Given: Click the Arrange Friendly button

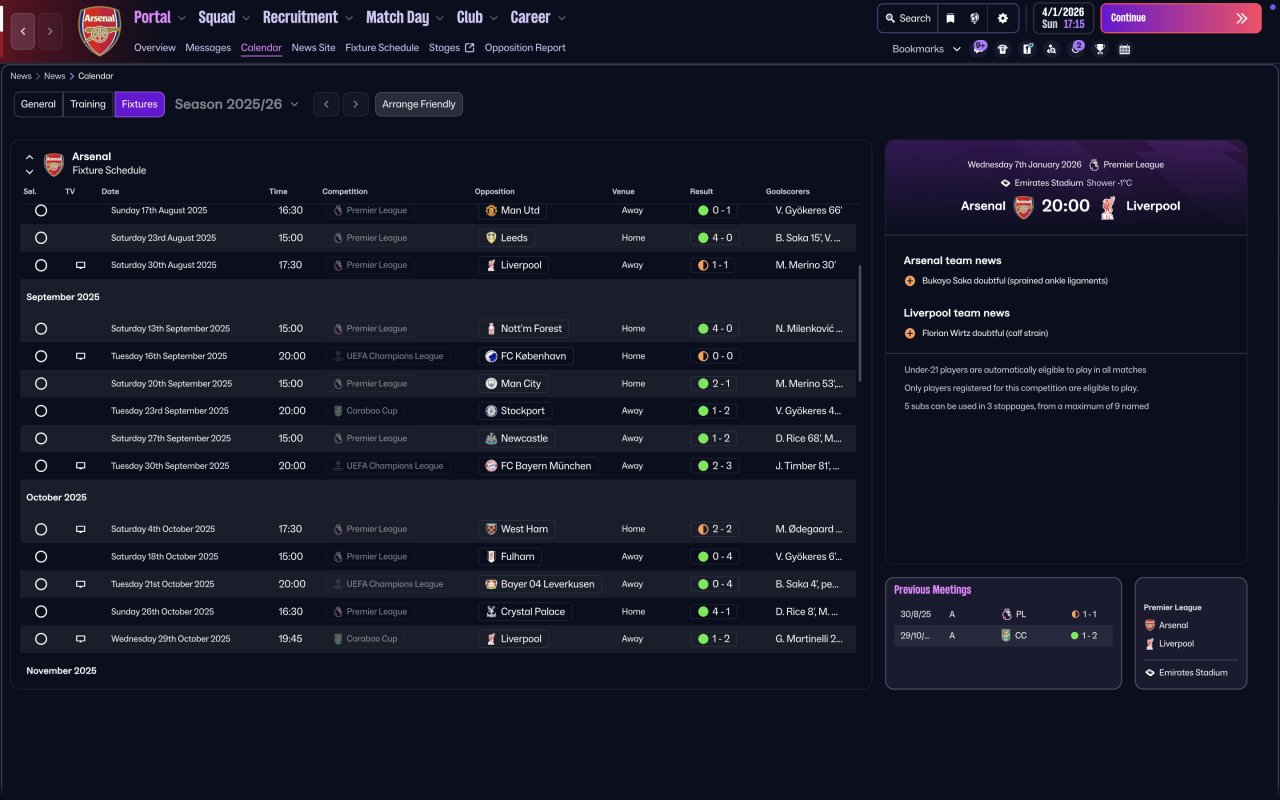Looking at the screenshot, I should [419, 104].
